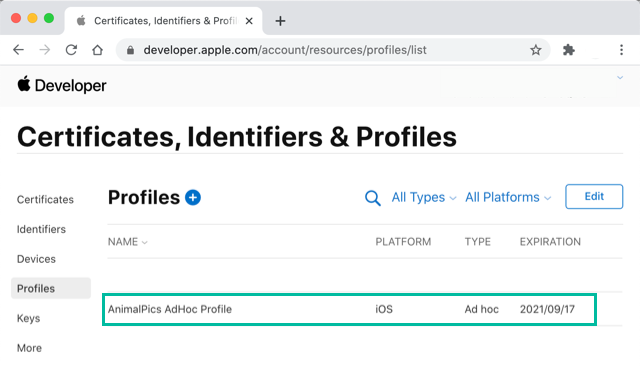Click the green maximize window button
The width and height of the screenshot is (640, 368).
[49, 18]
